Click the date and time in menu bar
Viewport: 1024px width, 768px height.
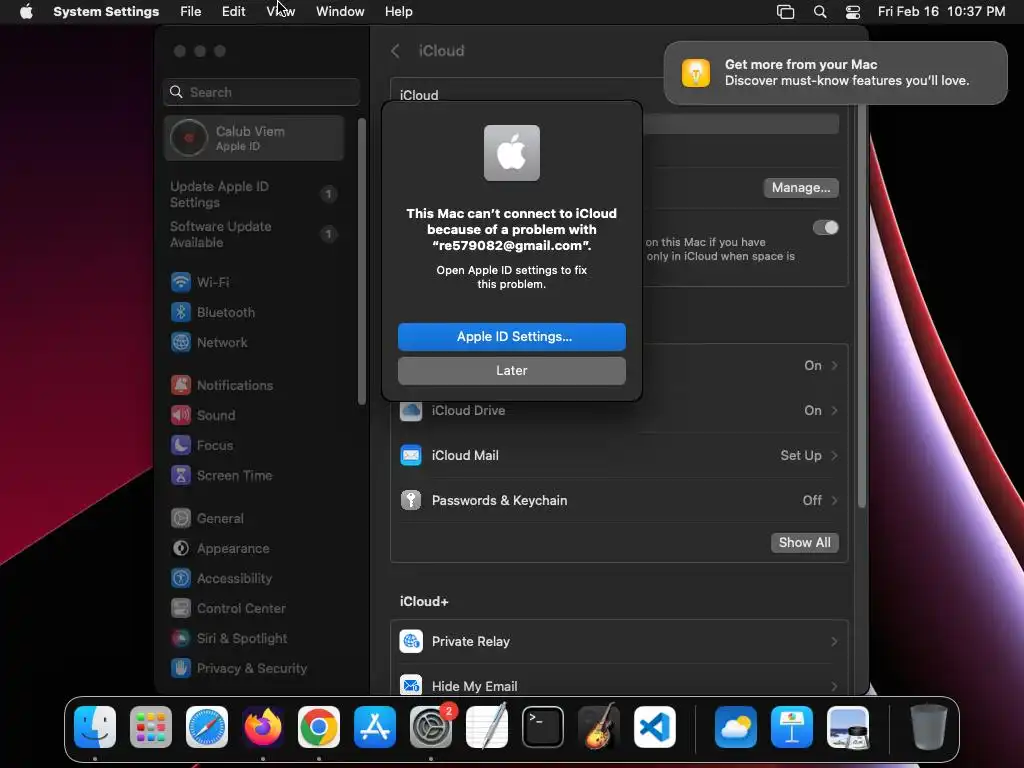[941, 11]
